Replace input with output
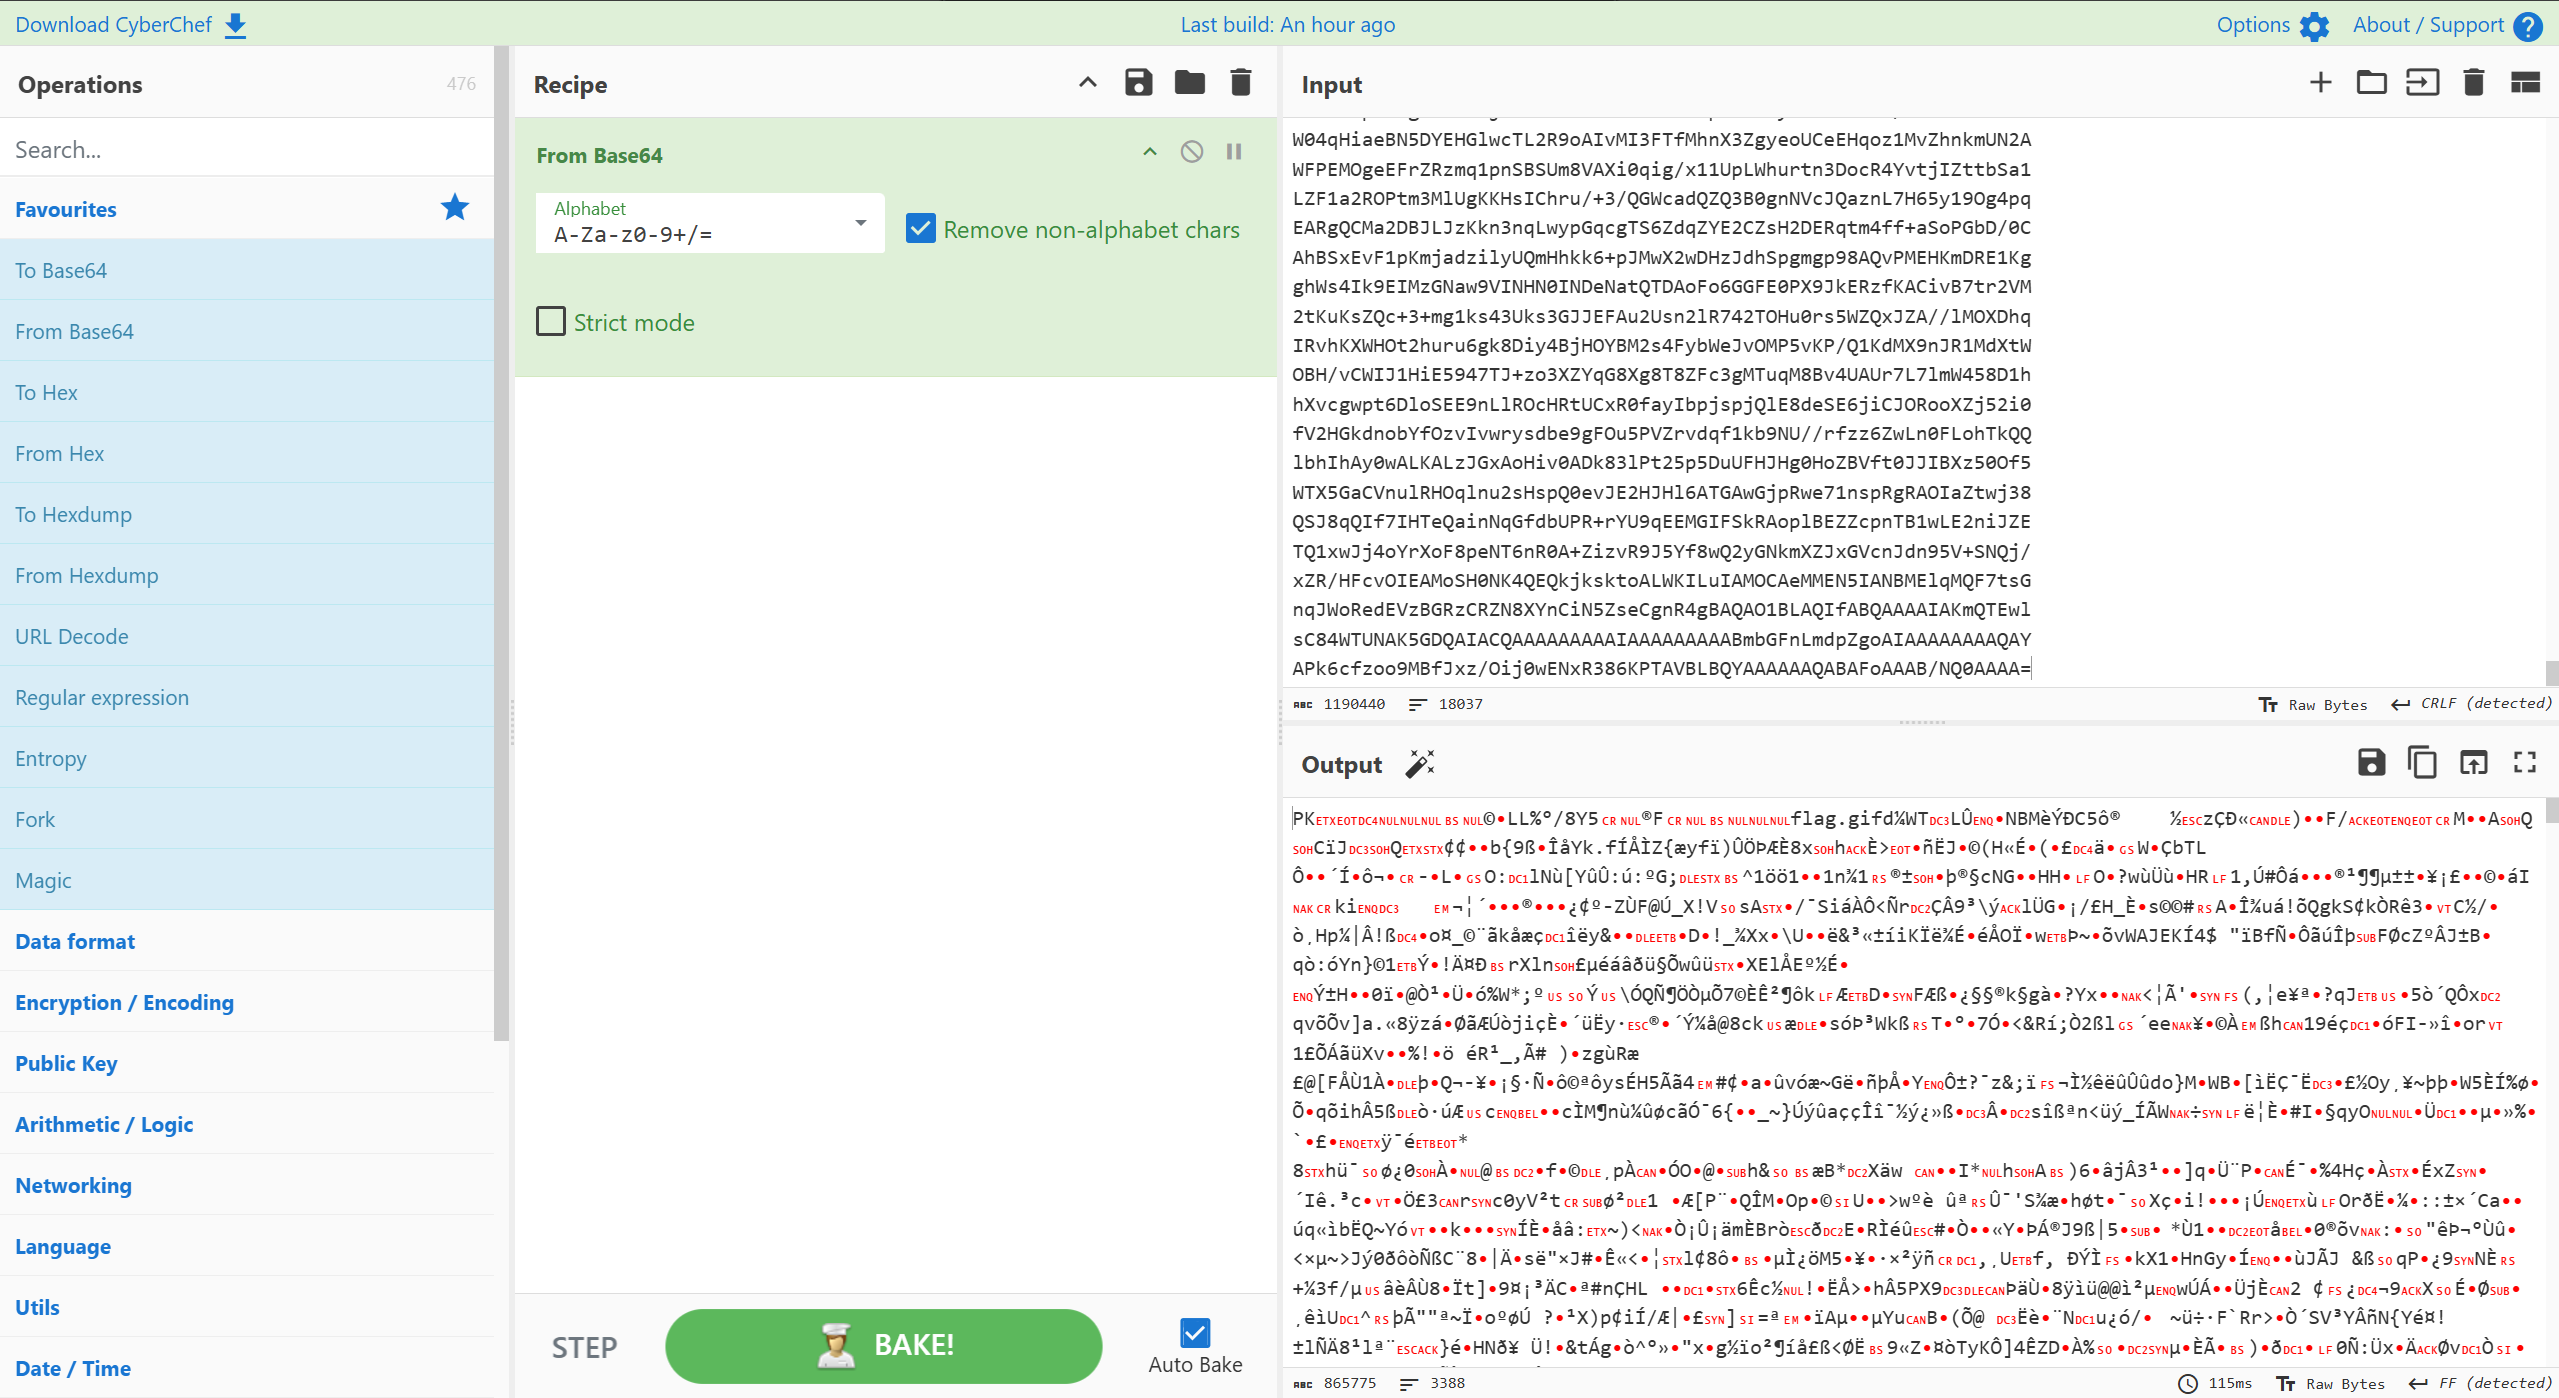 click(2473, 763)
